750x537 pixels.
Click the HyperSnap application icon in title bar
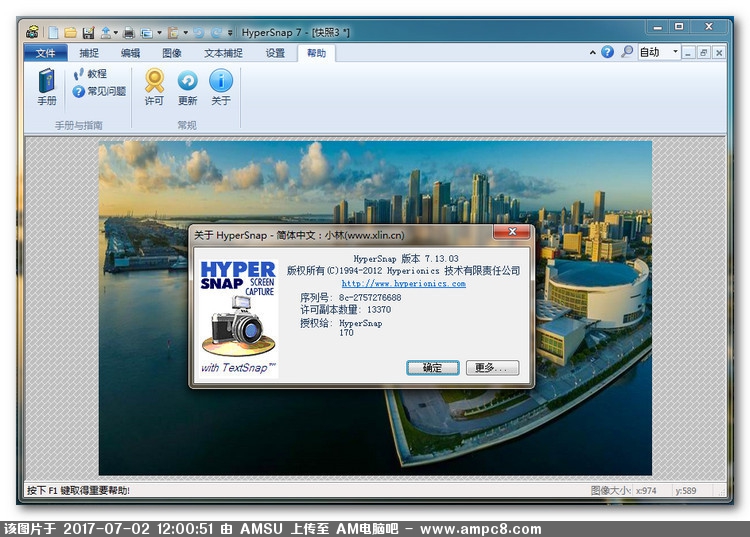point(33,32)
